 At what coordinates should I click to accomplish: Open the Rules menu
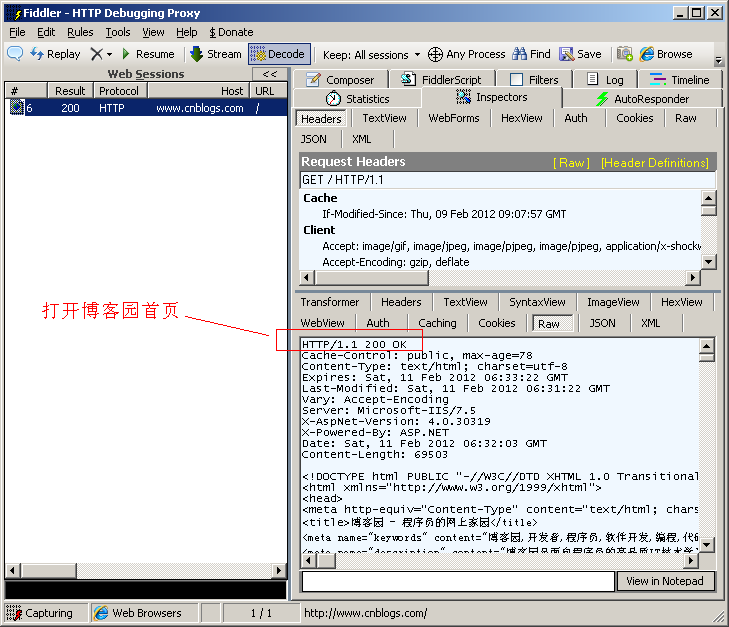coord(80,32)
